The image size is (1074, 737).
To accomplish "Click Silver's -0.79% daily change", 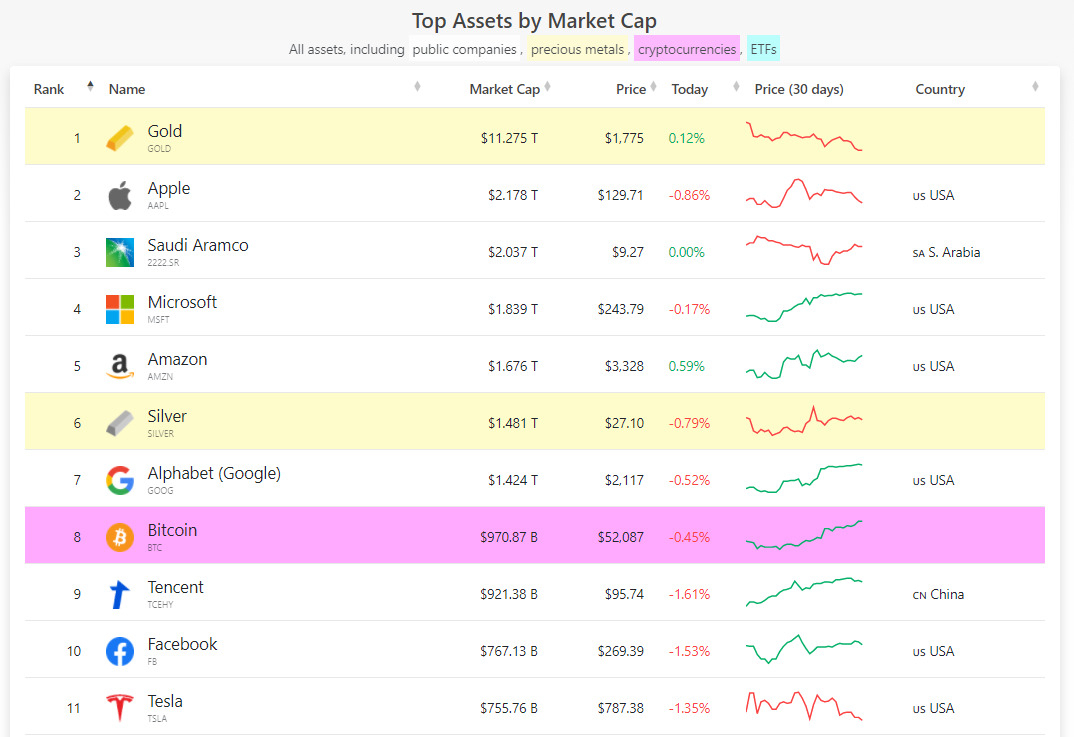I will tap(689, 423).
